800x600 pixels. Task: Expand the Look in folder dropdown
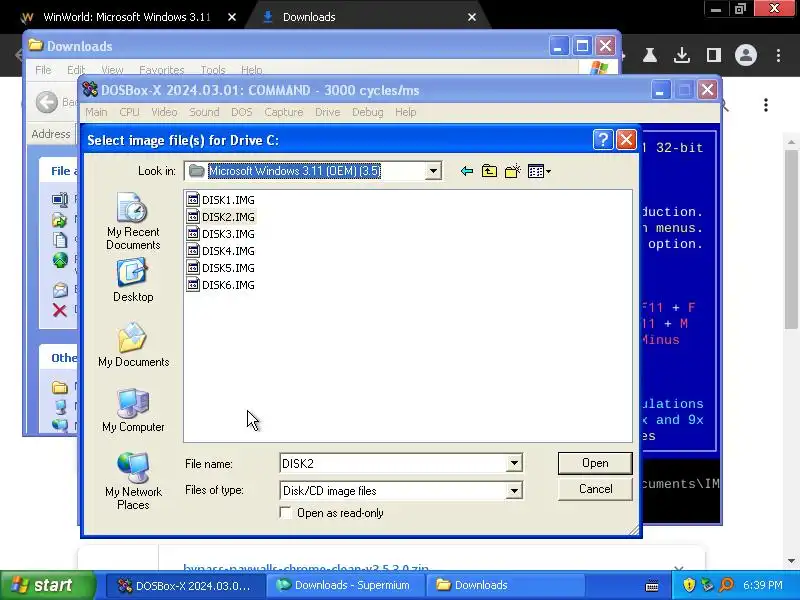(x=433, y=171)
